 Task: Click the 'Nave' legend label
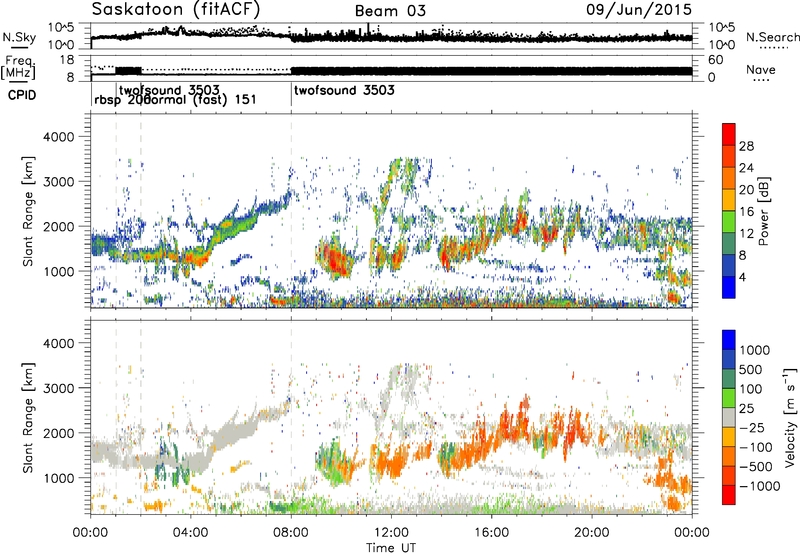tap(760, 69)
